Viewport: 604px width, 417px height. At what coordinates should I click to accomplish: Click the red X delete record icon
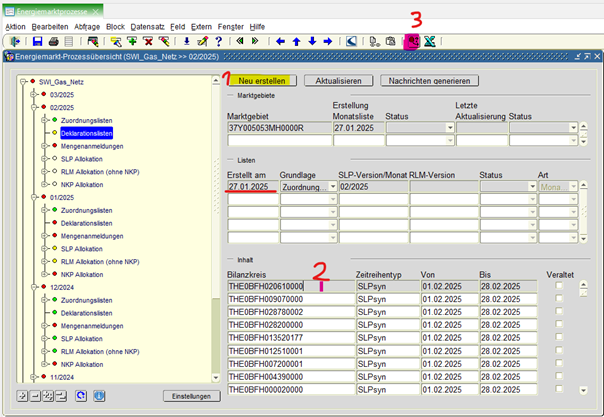148,42
